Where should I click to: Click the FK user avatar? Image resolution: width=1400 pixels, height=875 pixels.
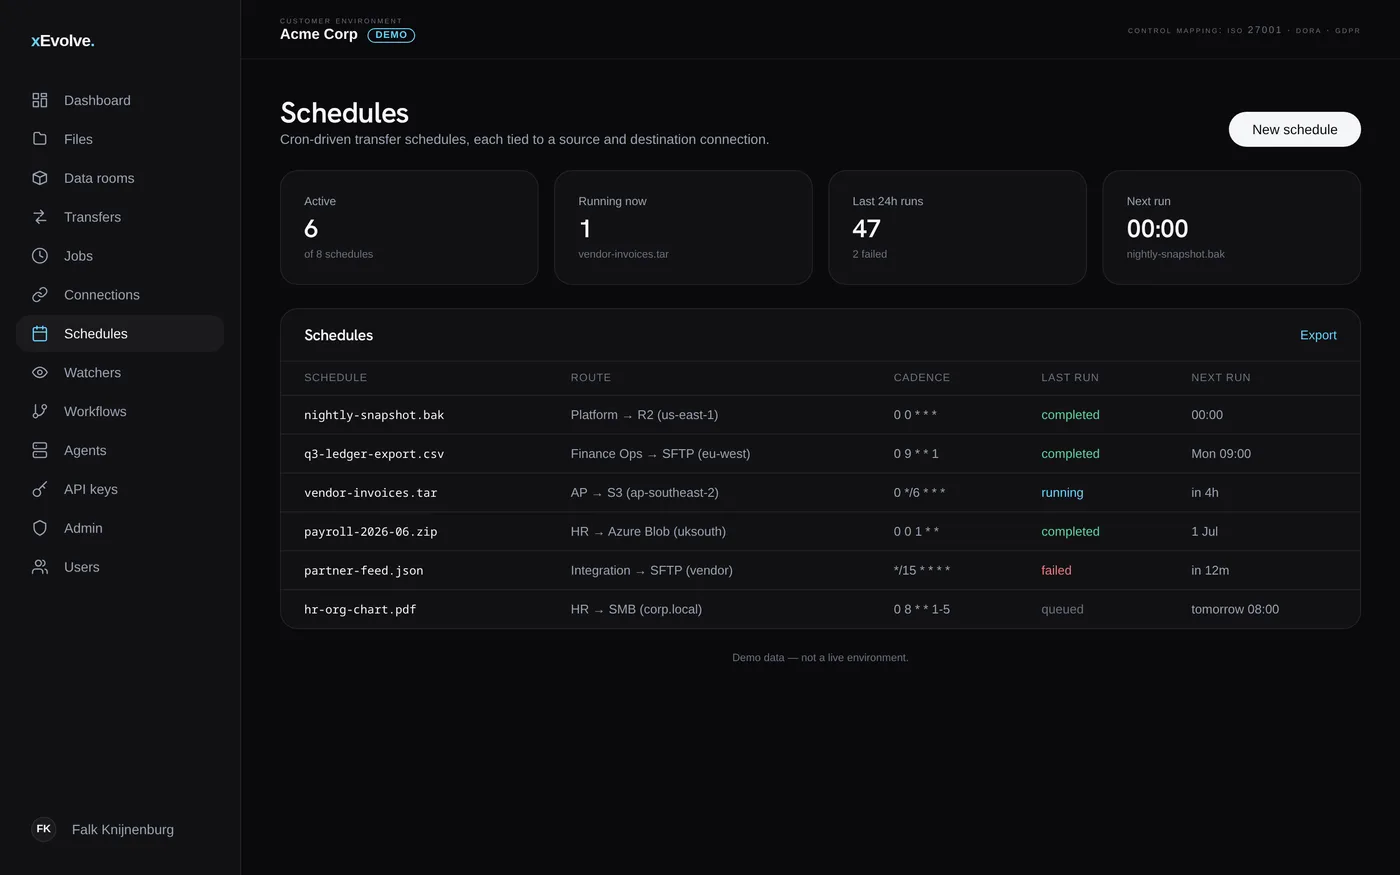point(44,829)
